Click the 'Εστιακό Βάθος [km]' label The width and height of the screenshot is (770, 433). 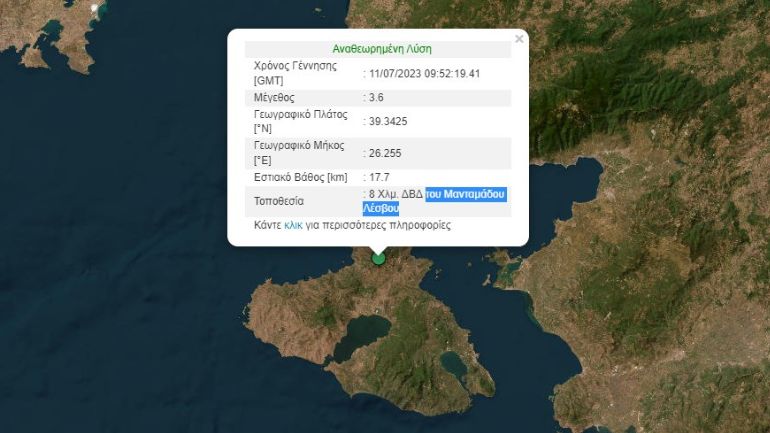[x=301, y=177]
